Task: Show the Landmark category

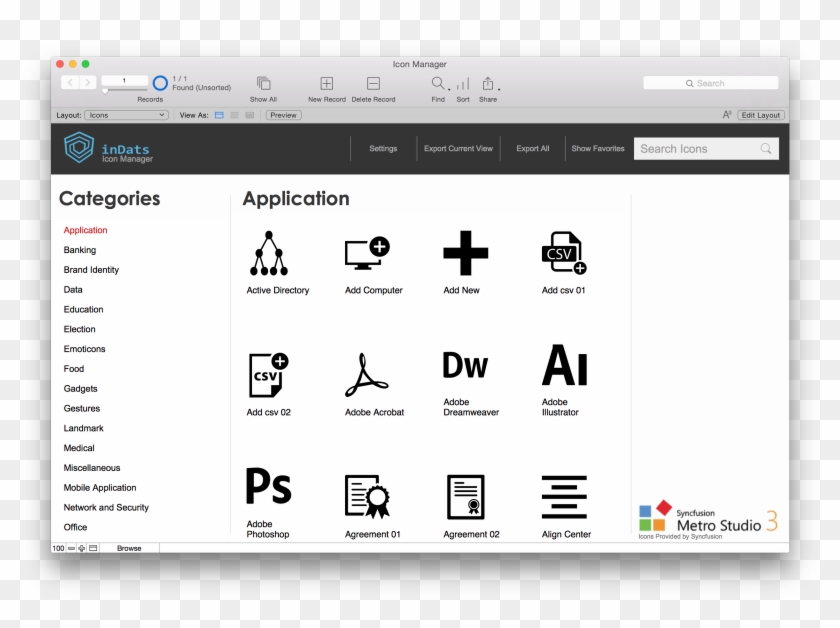Action: coord(84,428)
